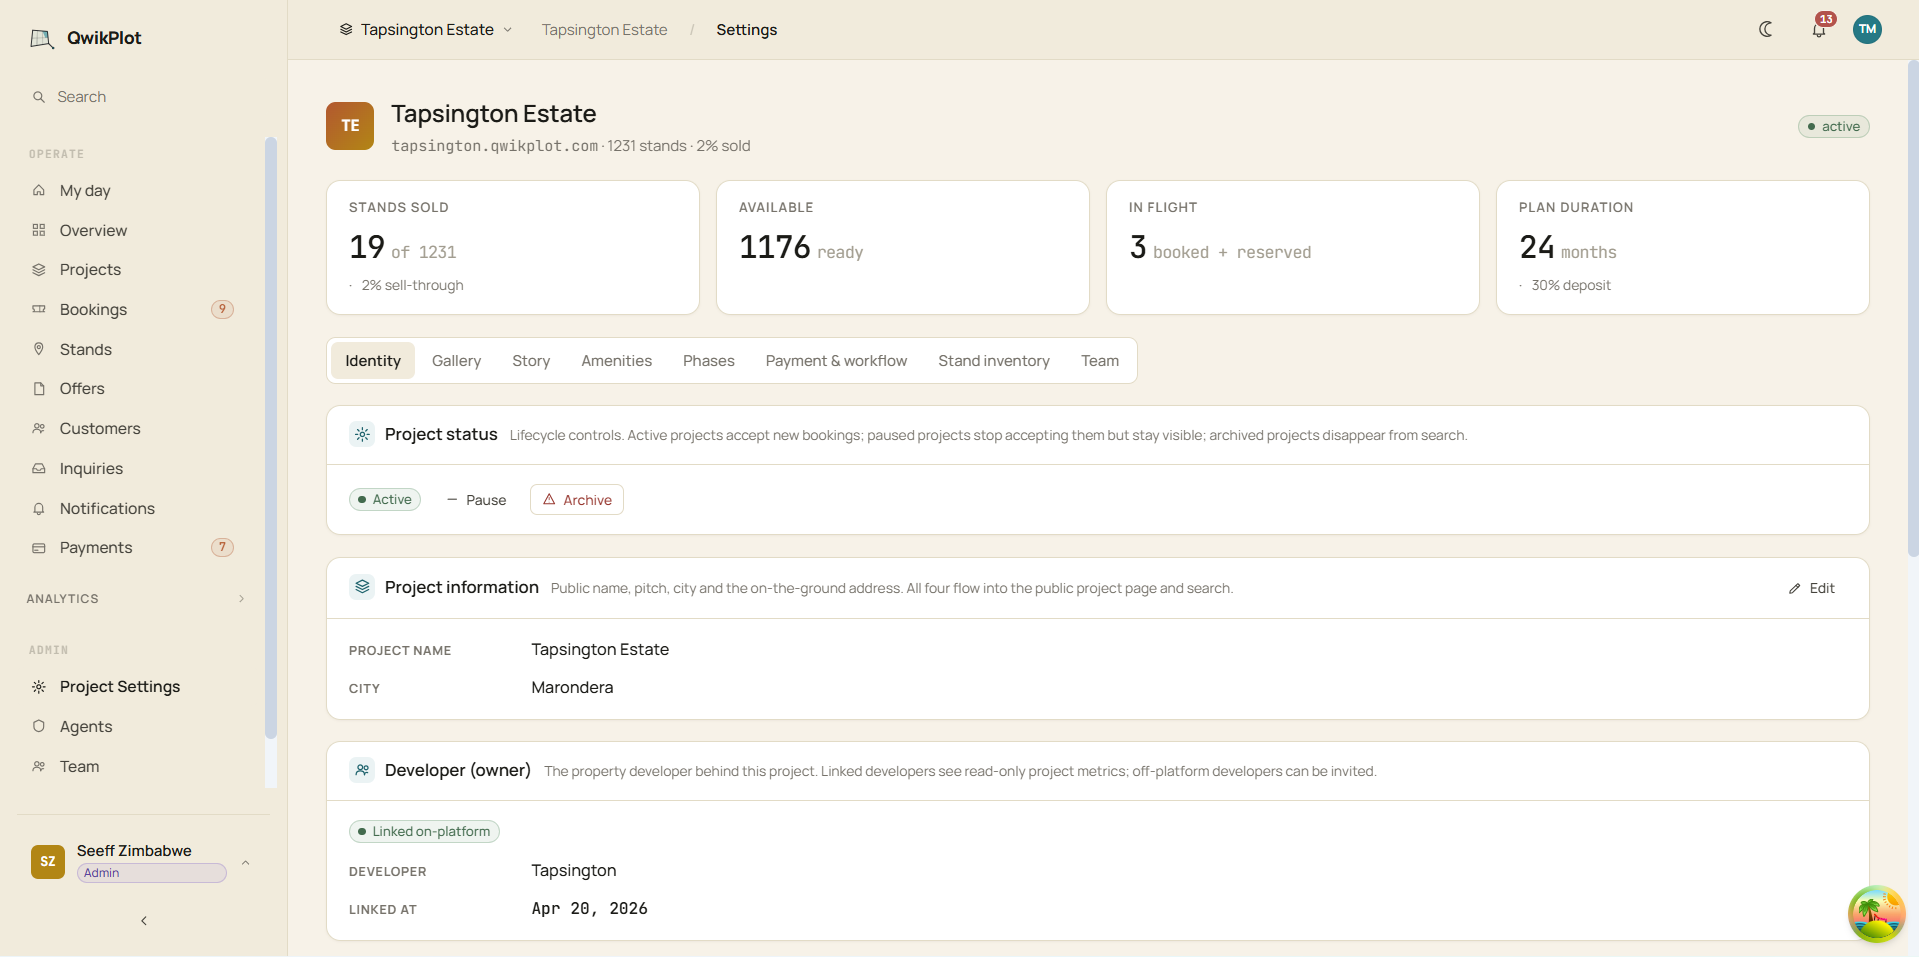Click the Project status sun icon
The width and height of the screenshot is (1919, 957).
click(362, 434)
